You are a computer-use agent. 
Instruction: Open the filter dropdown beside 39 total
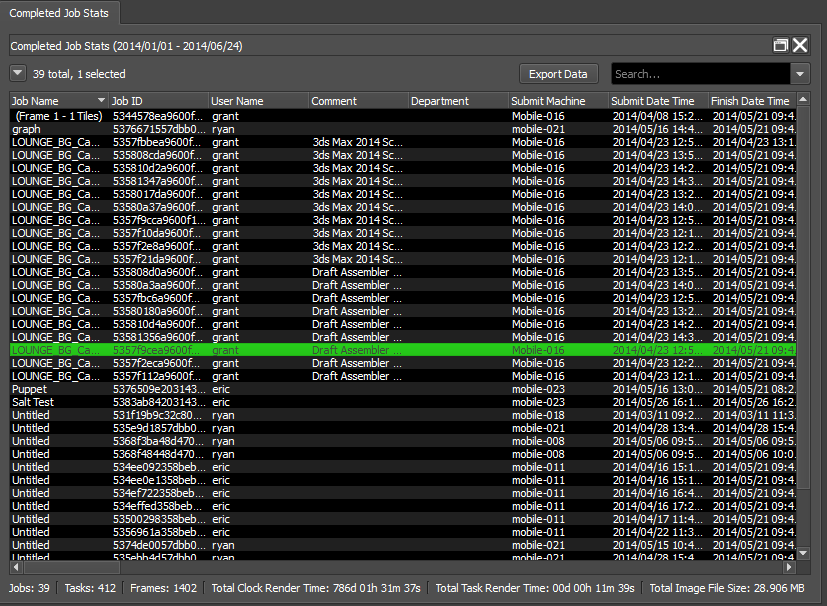18,73
